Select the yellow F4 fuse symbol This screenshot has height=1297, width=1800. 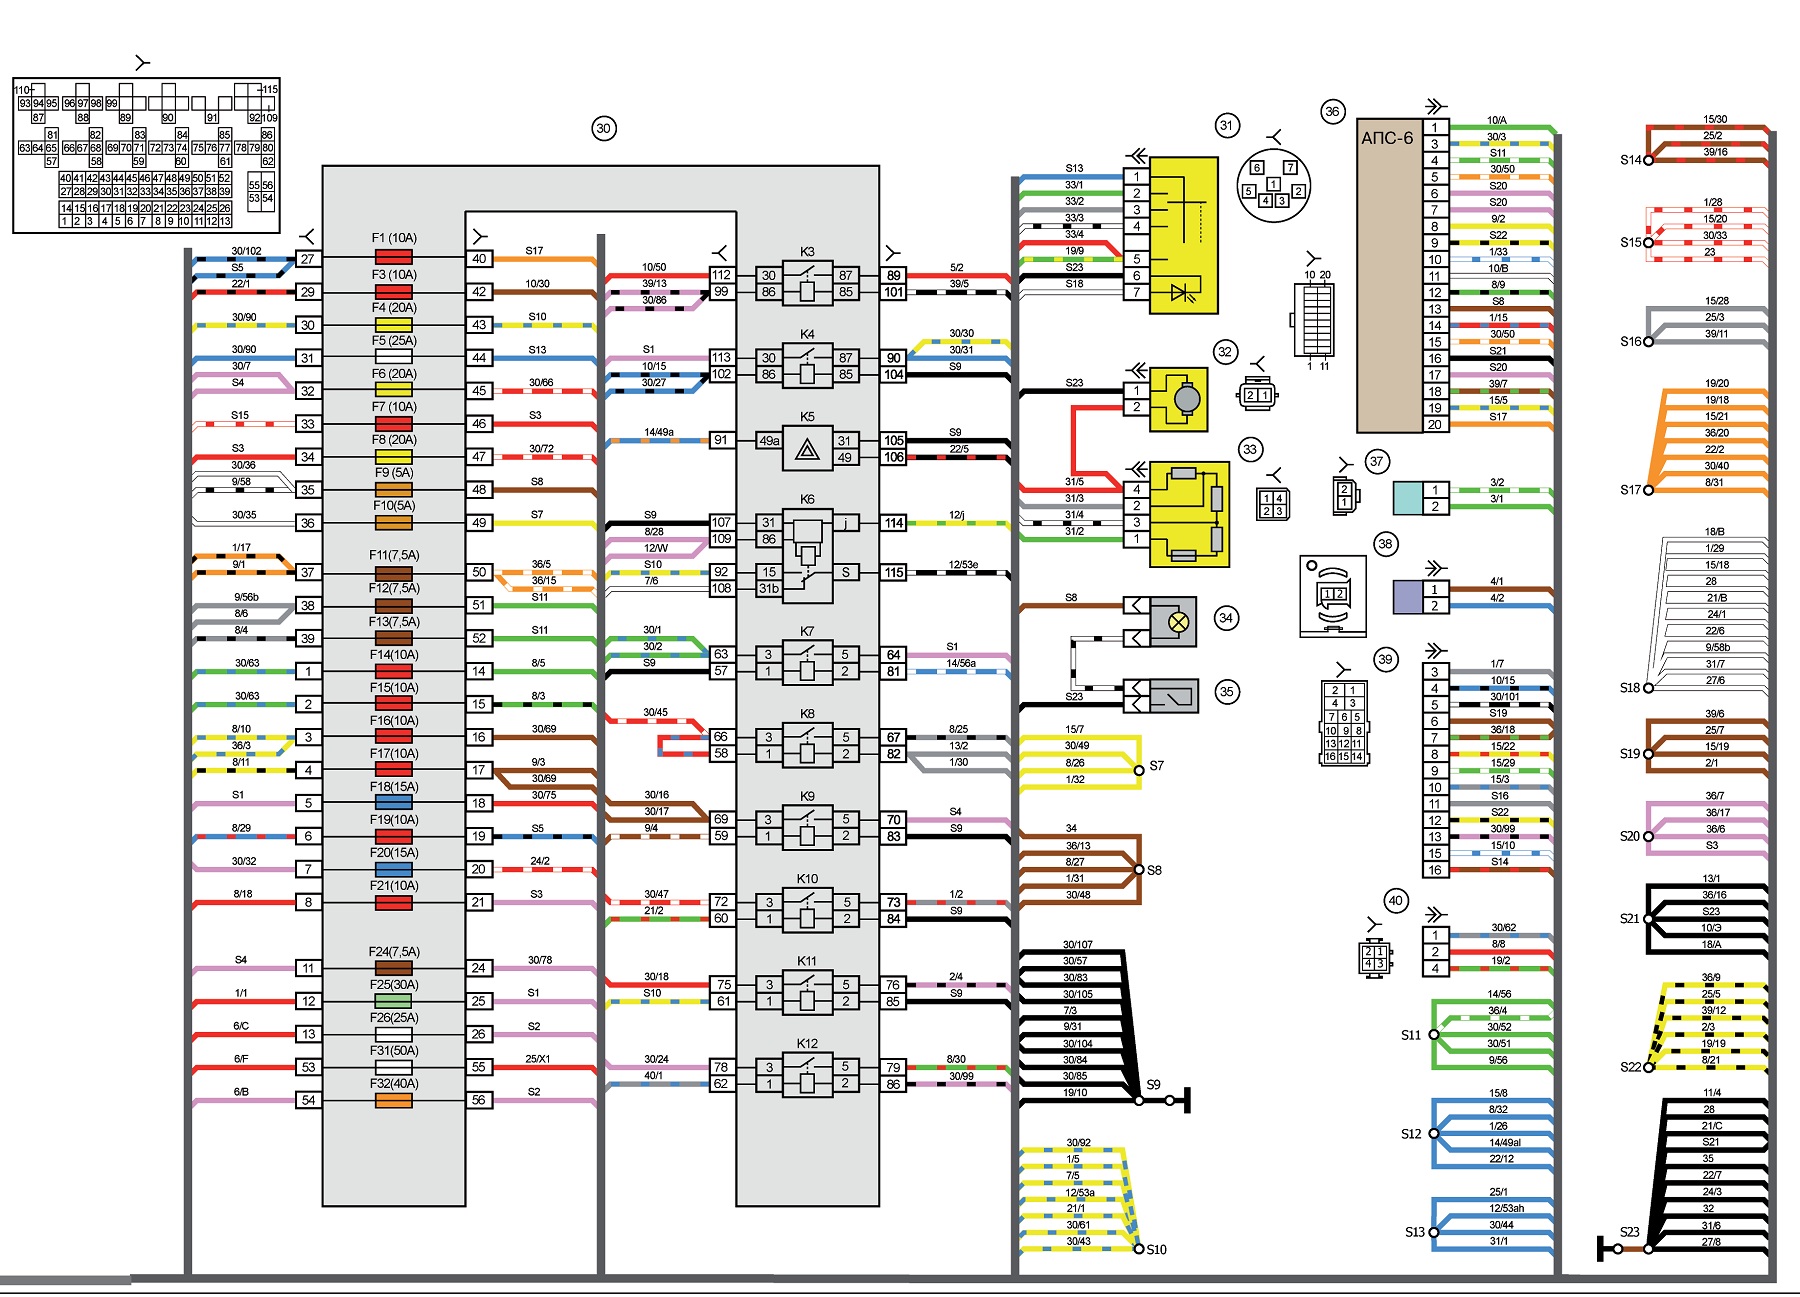pos(393,324)
